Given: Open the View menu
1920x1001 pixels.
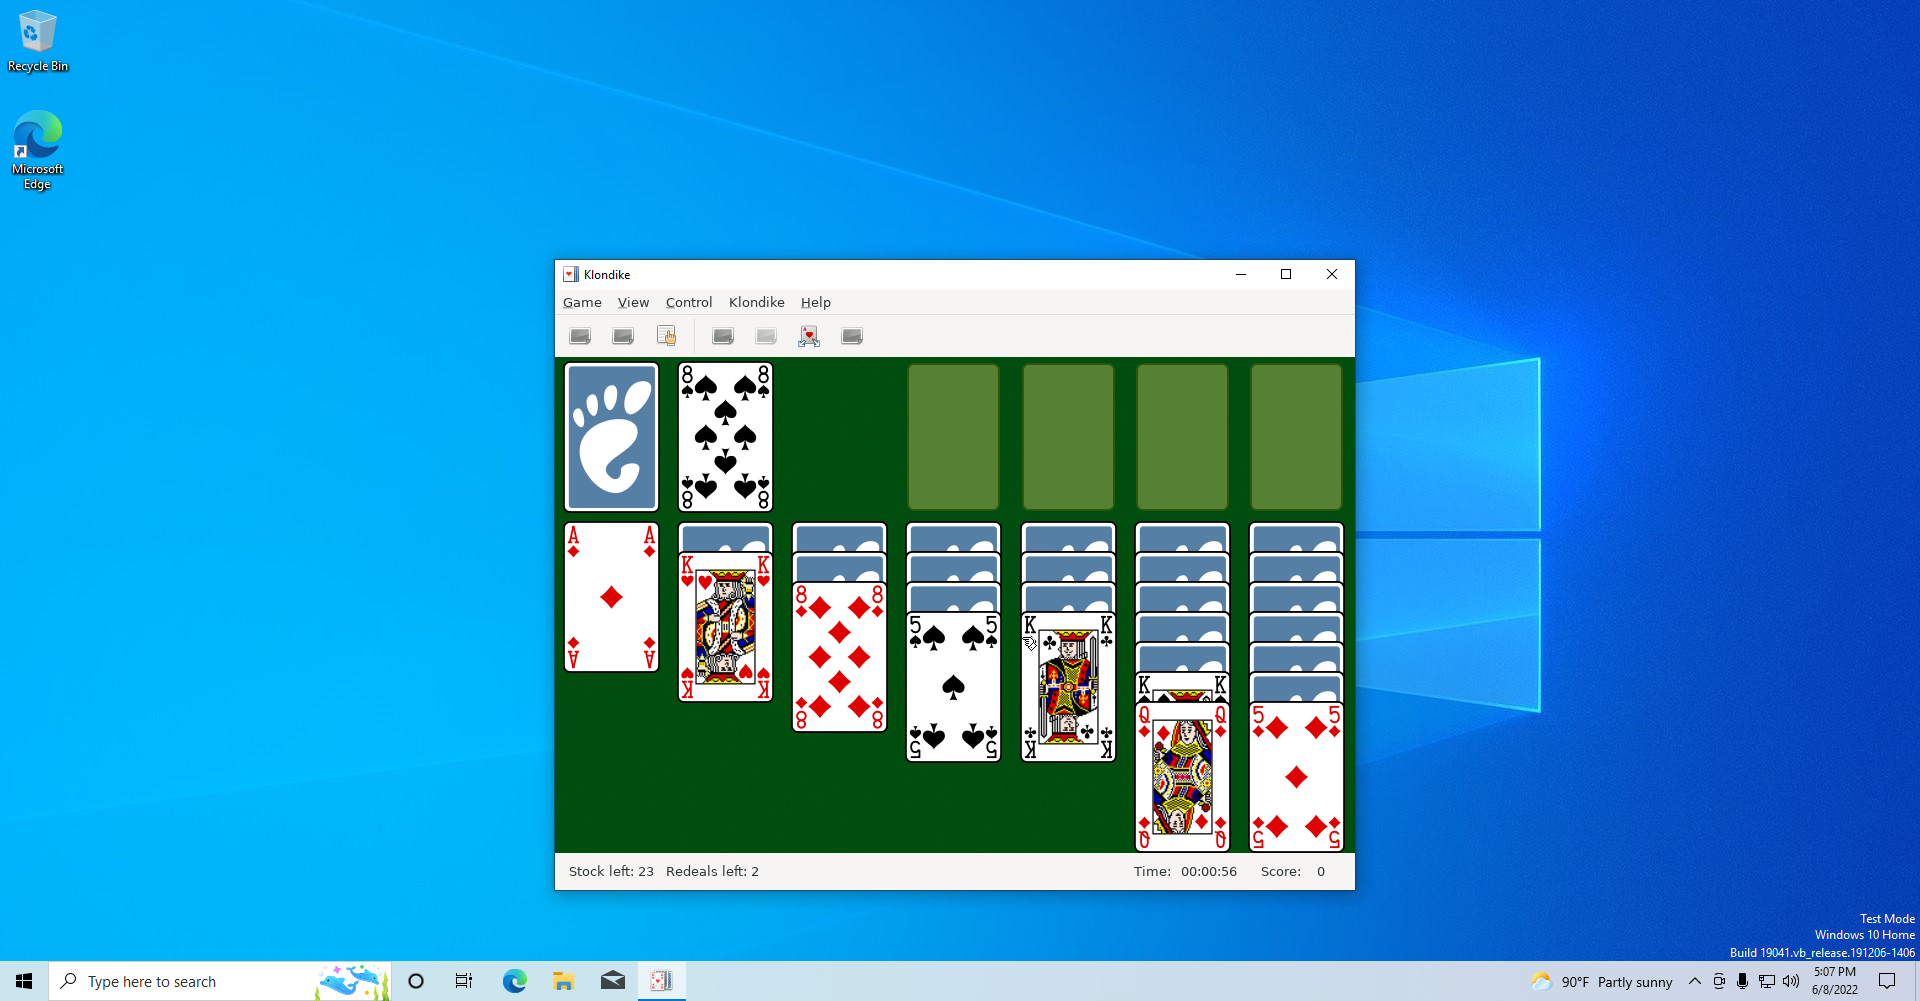Looking at the screenshot, I should point(633,302).
